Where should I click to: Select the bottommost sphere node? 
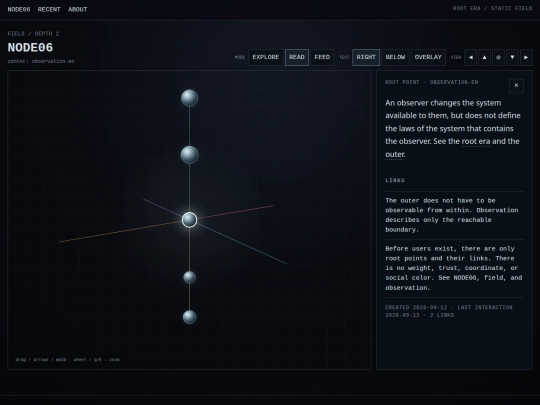click(189, 317)
